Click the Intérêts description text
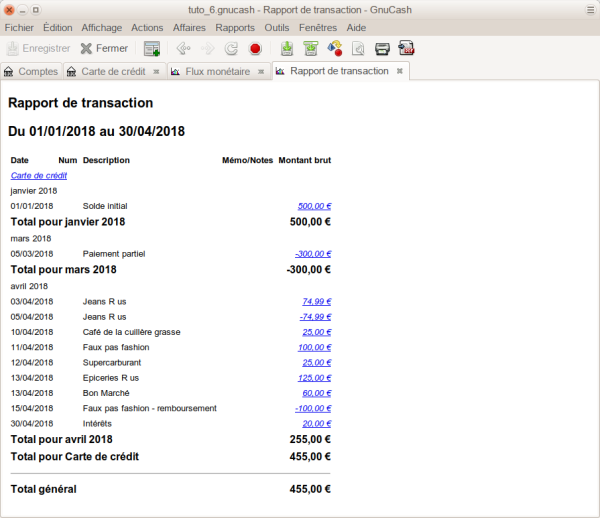The height and width of the screenshot is (518, 600). (x=97, y=424)
